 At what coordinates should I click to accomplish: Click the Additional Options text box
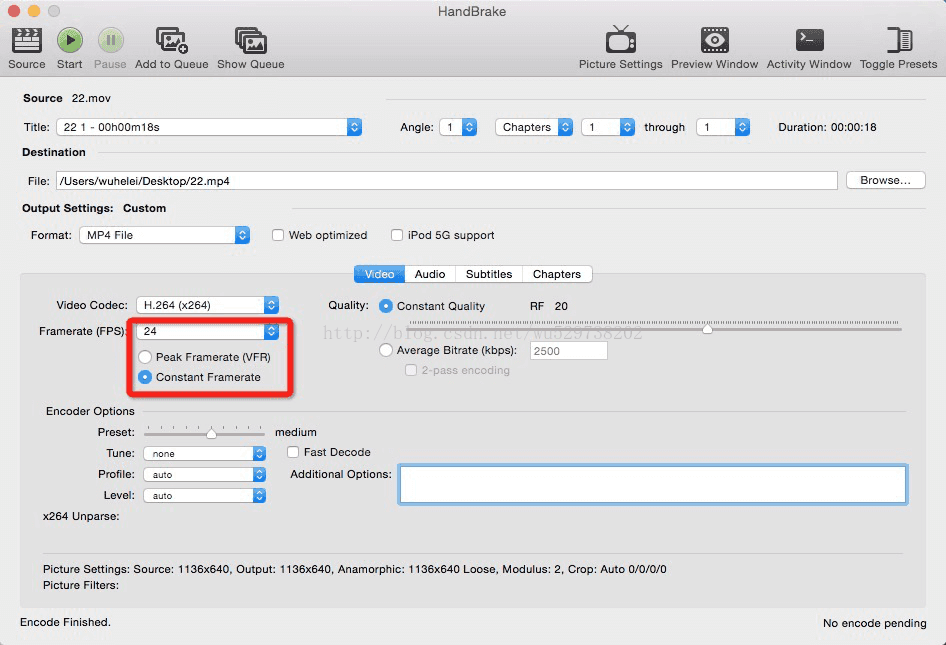coord(653,484)
